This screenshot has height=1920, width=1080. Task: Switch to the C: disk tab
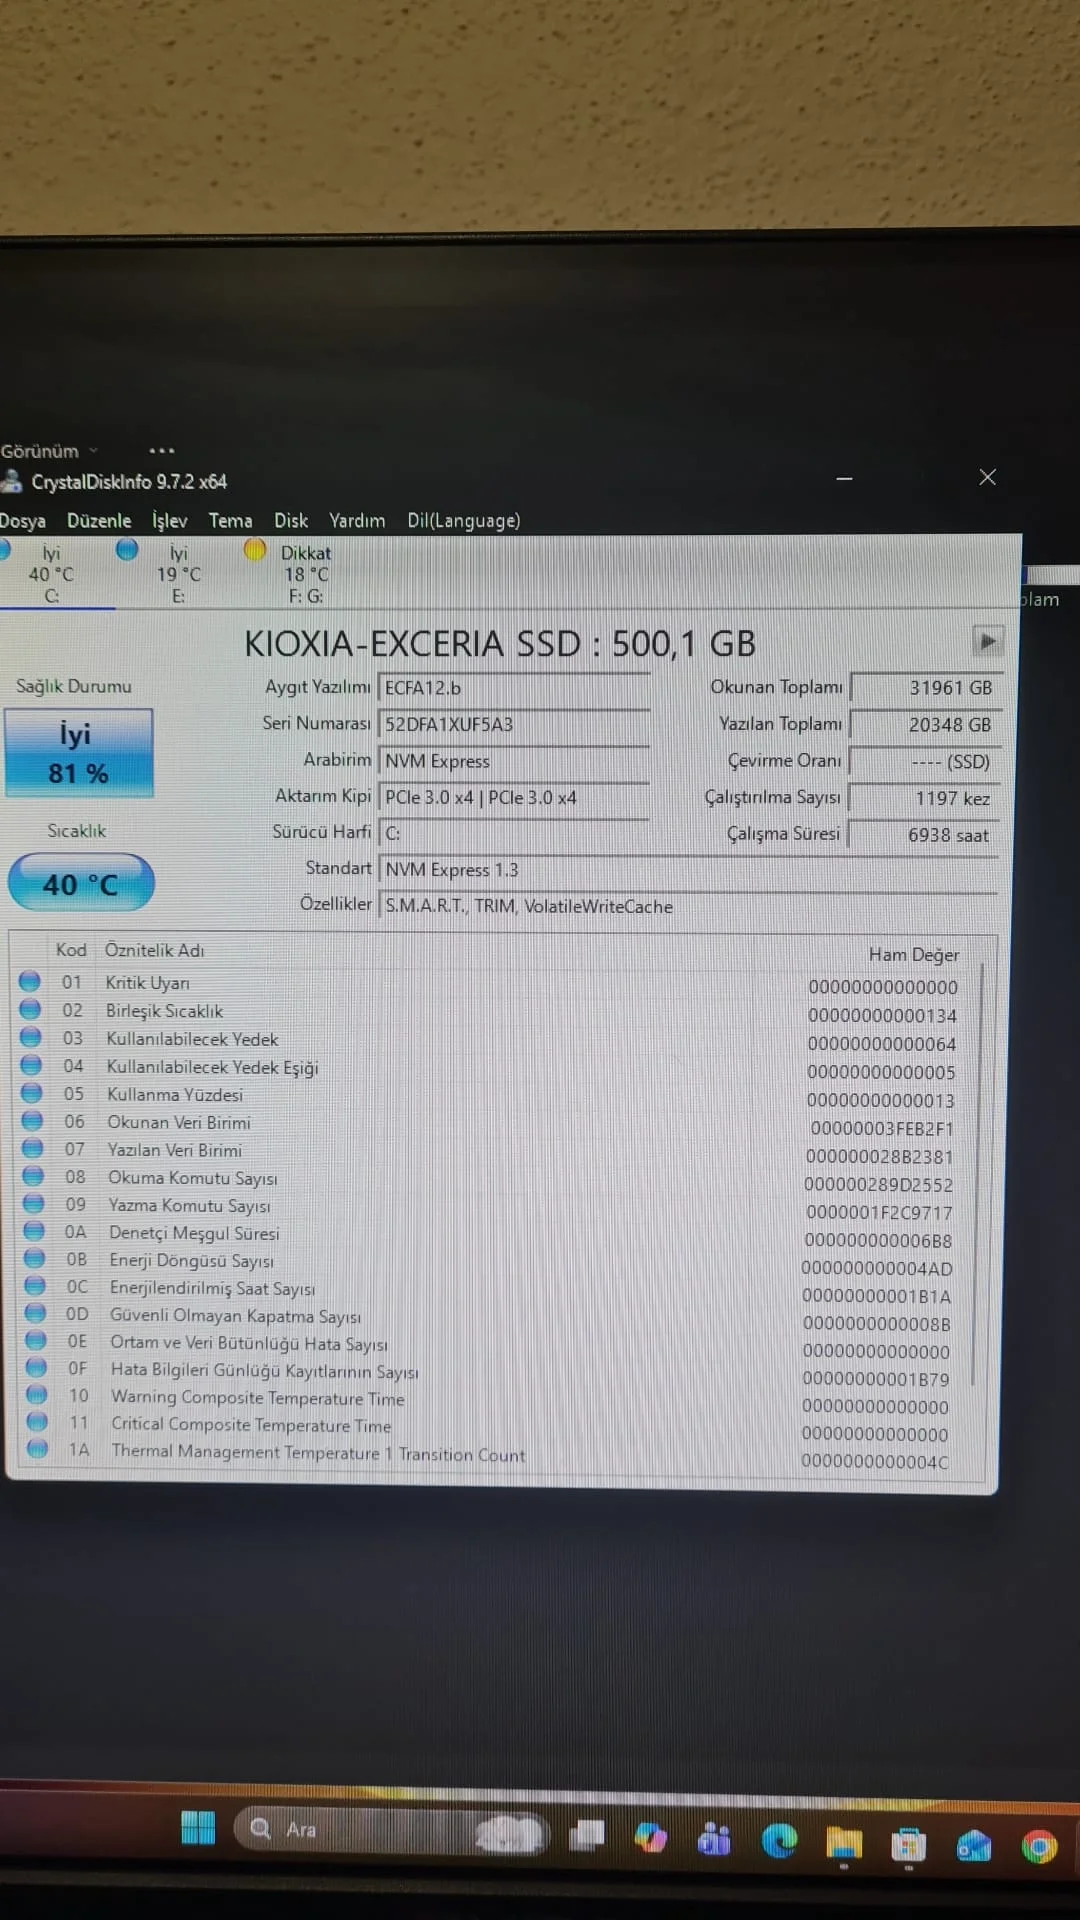tap(51, 574)
